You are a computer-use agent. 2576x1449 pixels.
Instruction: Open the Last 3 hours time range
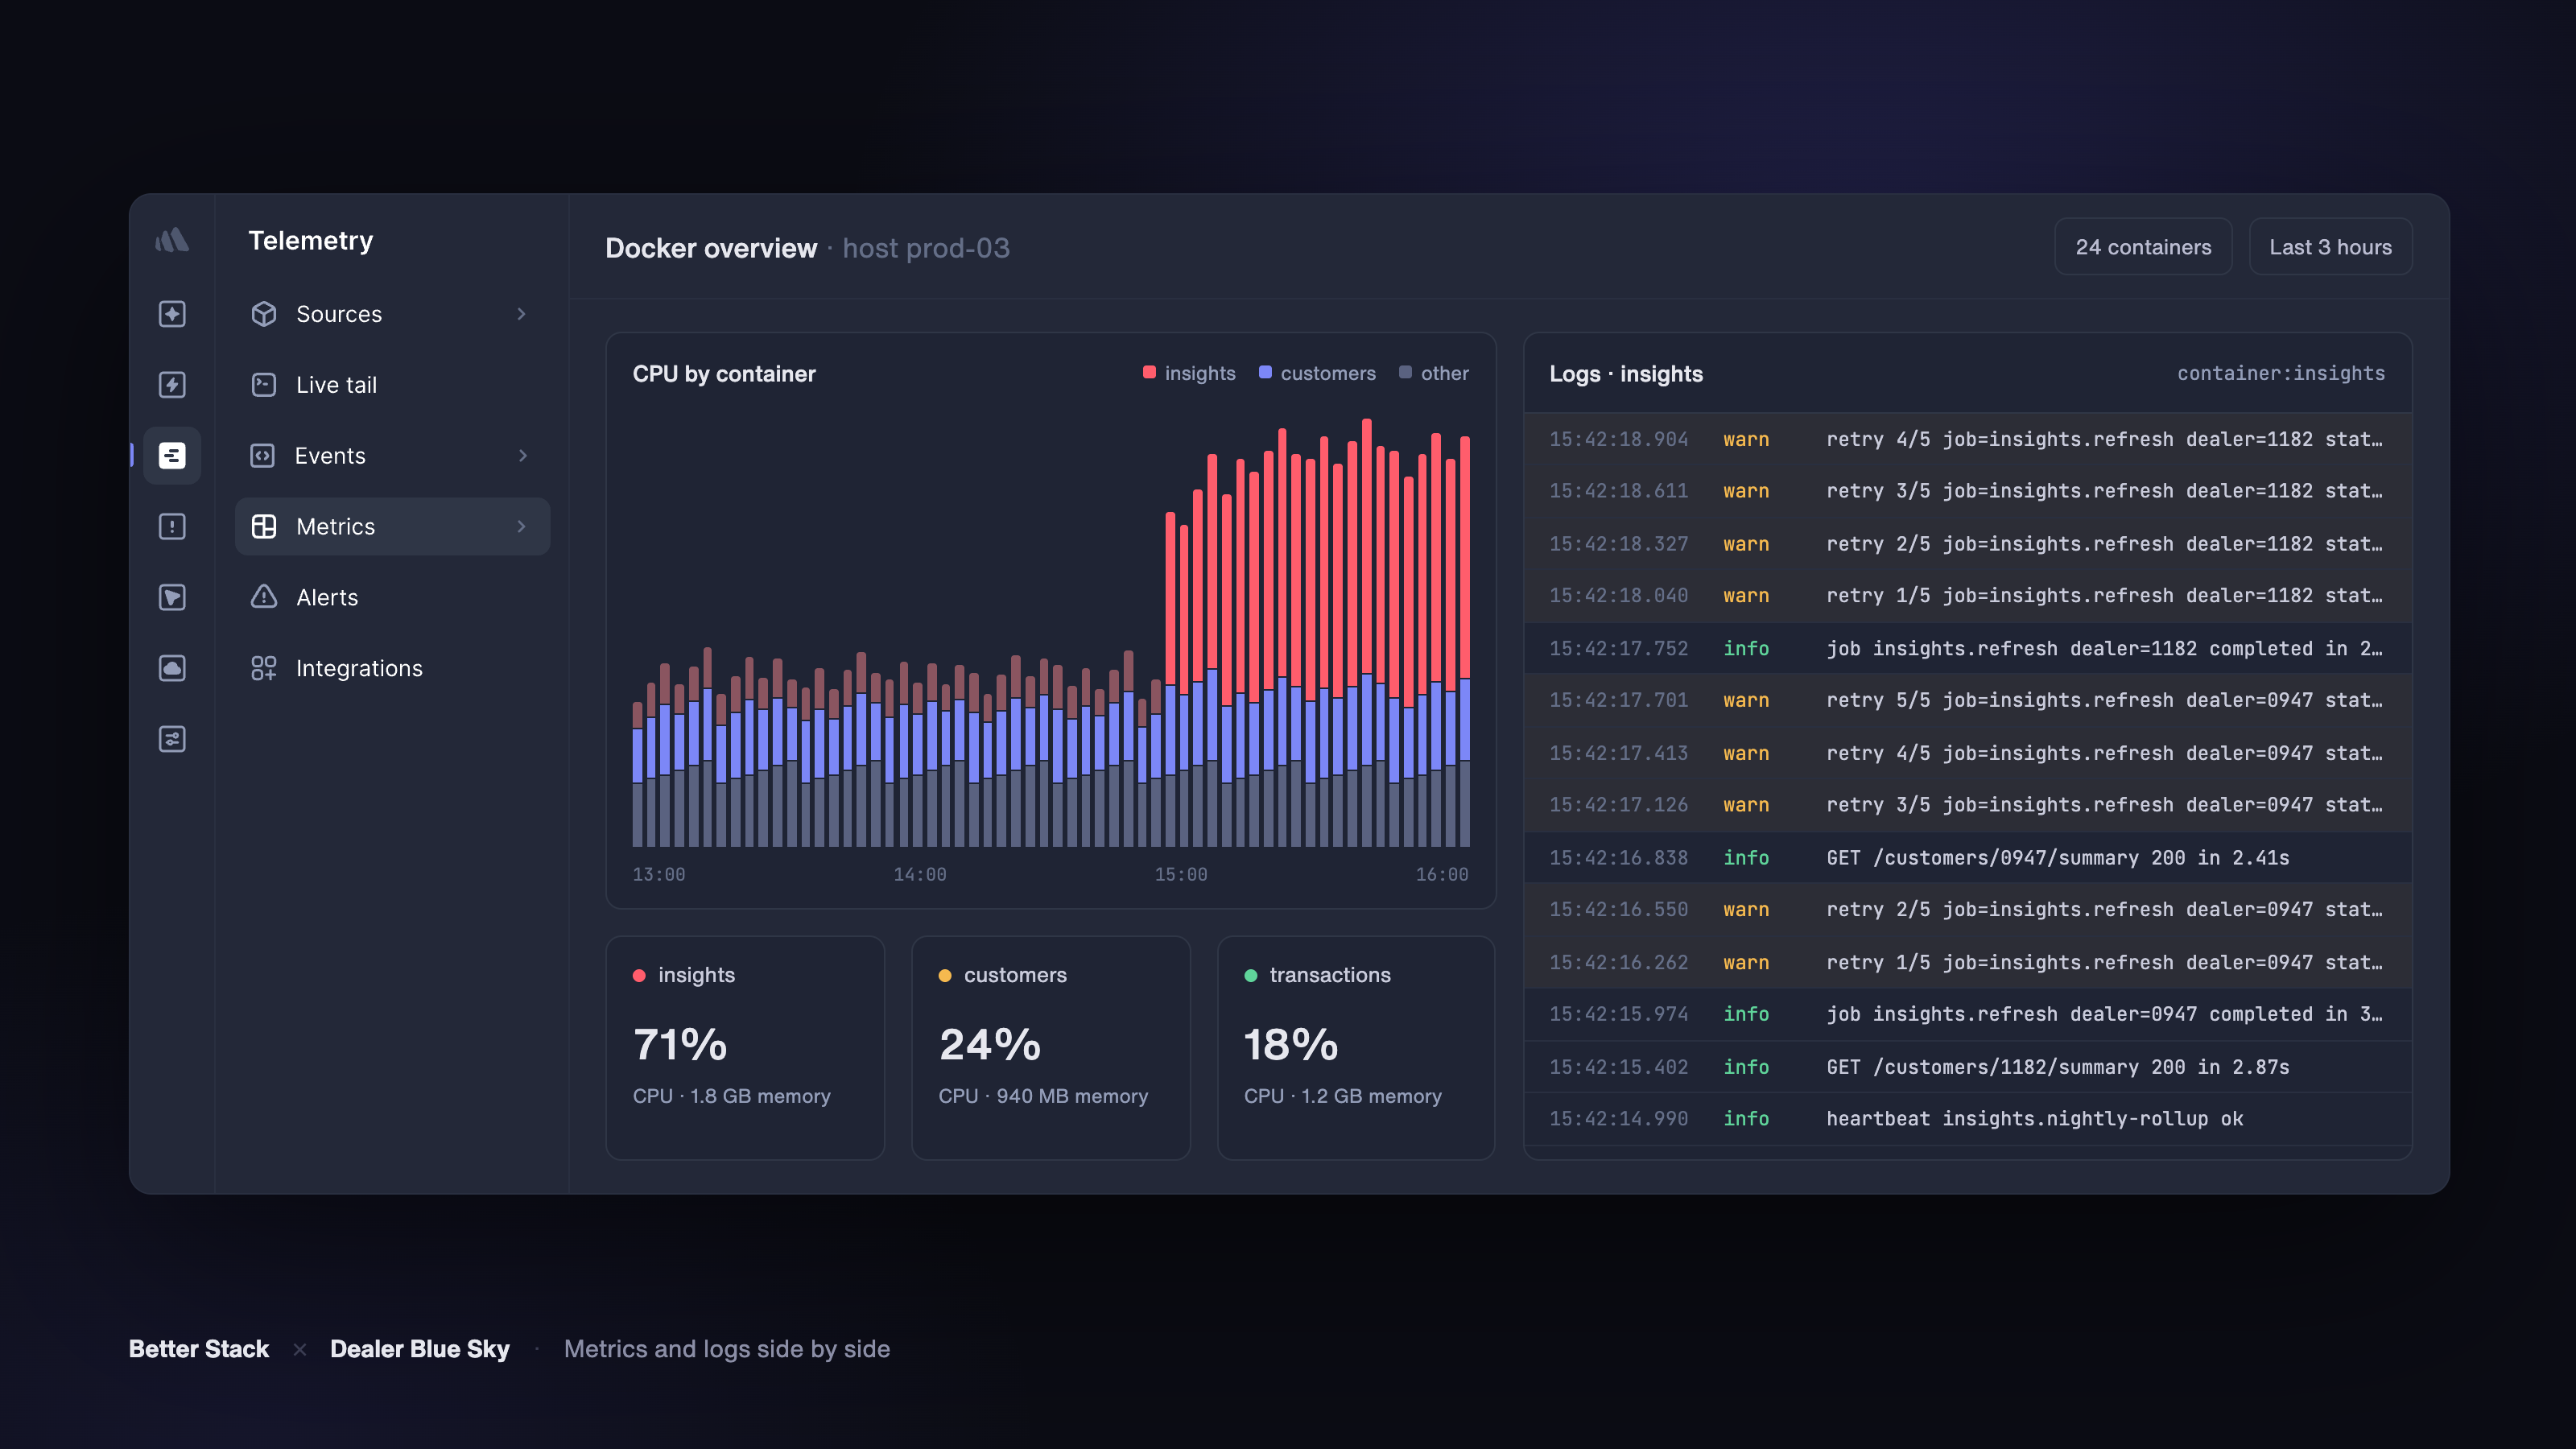point(2330,247)
